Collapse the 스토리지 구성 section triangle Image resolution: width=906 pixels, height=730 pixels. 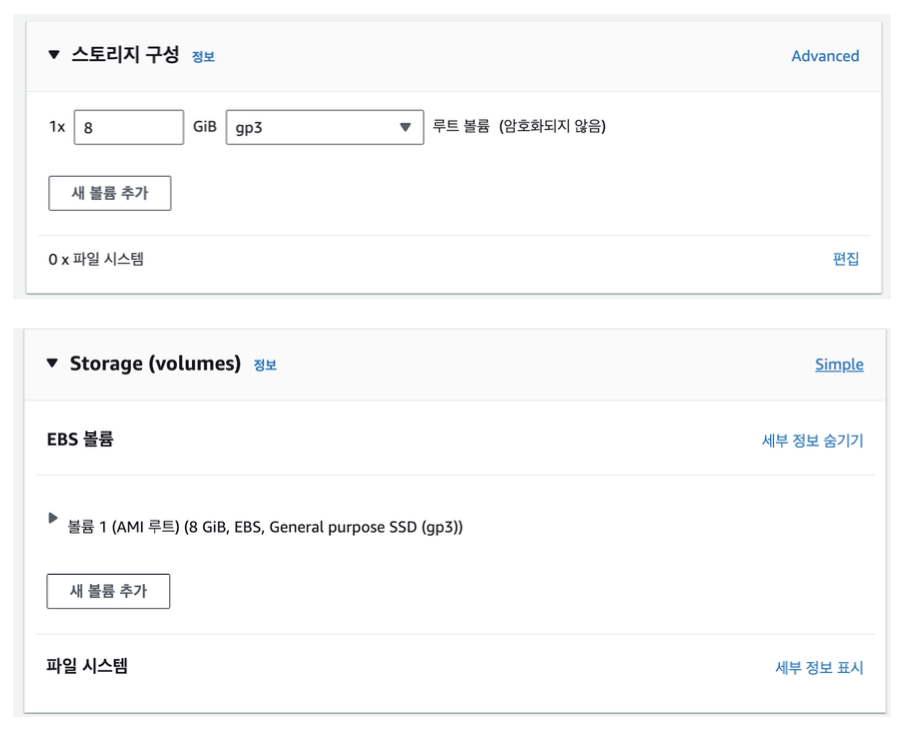click(x=54, y=55)
